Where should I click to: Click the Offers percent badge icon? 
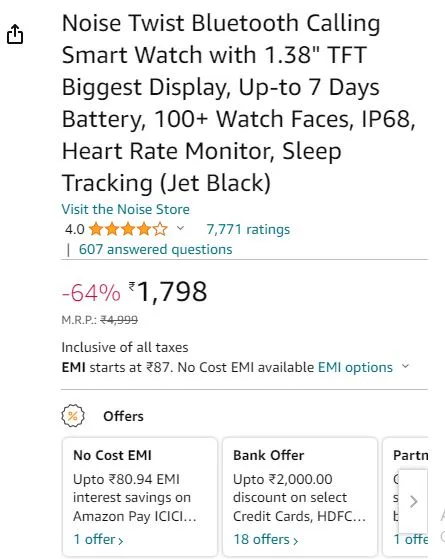point(73,416)
